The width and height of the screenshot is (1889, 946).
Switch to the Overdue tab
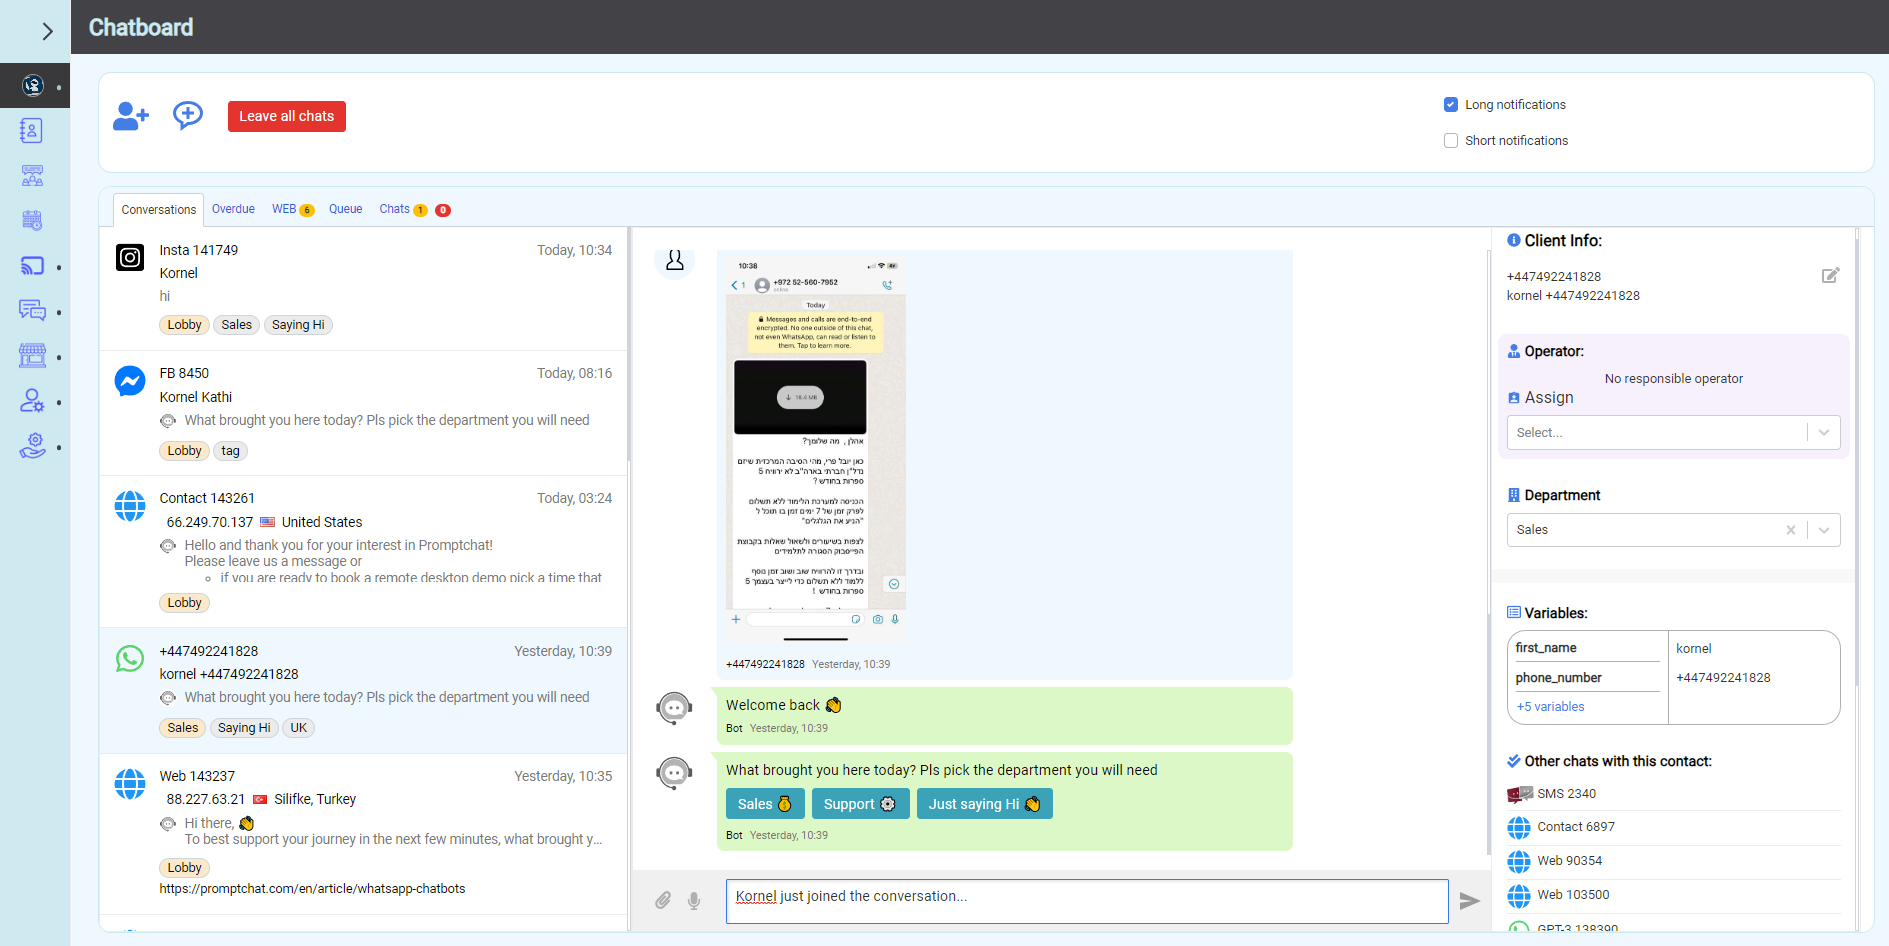(x=233, y=209)
